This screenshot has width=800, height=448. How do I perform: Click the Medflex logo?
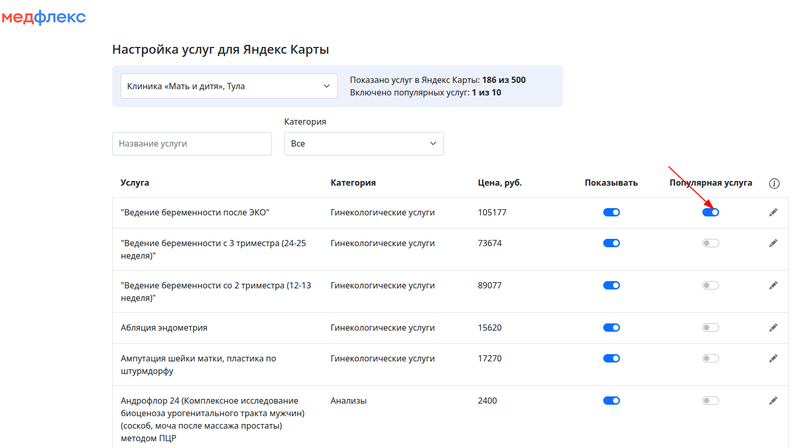coord(43,17)
